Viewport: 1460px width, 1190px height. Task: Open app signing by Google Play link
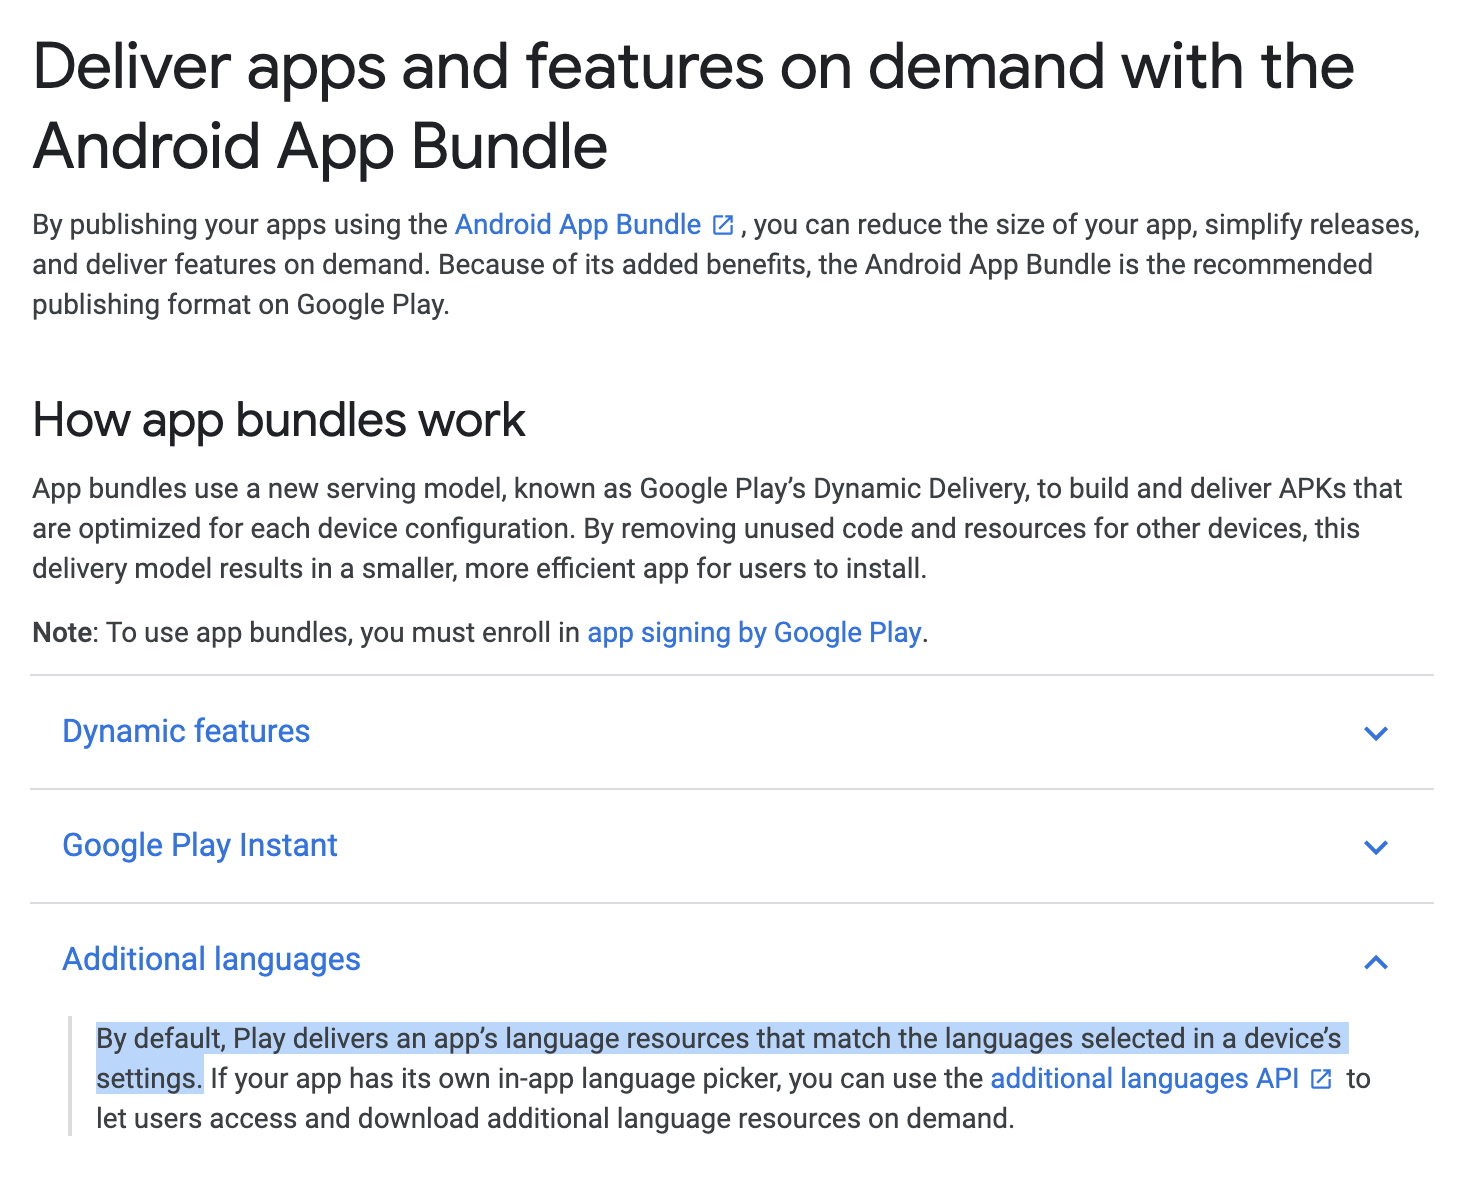tap(754, 632)
